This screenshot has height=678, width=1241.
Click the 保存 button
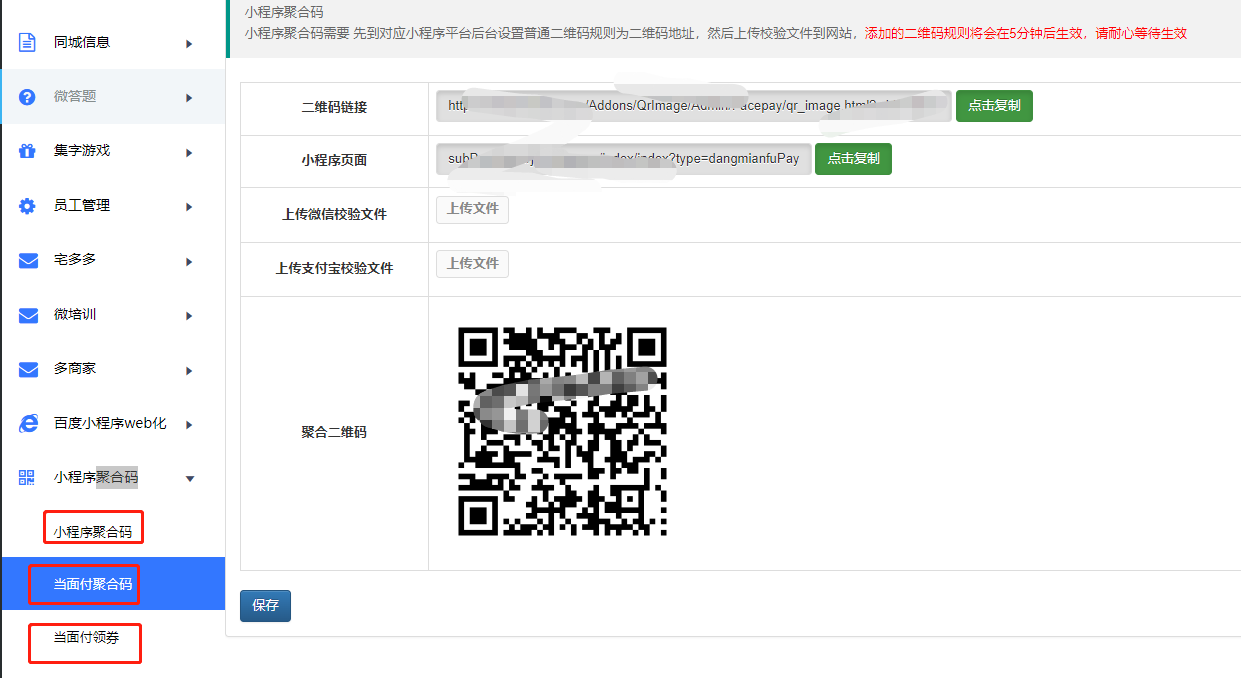pos(265,606)
